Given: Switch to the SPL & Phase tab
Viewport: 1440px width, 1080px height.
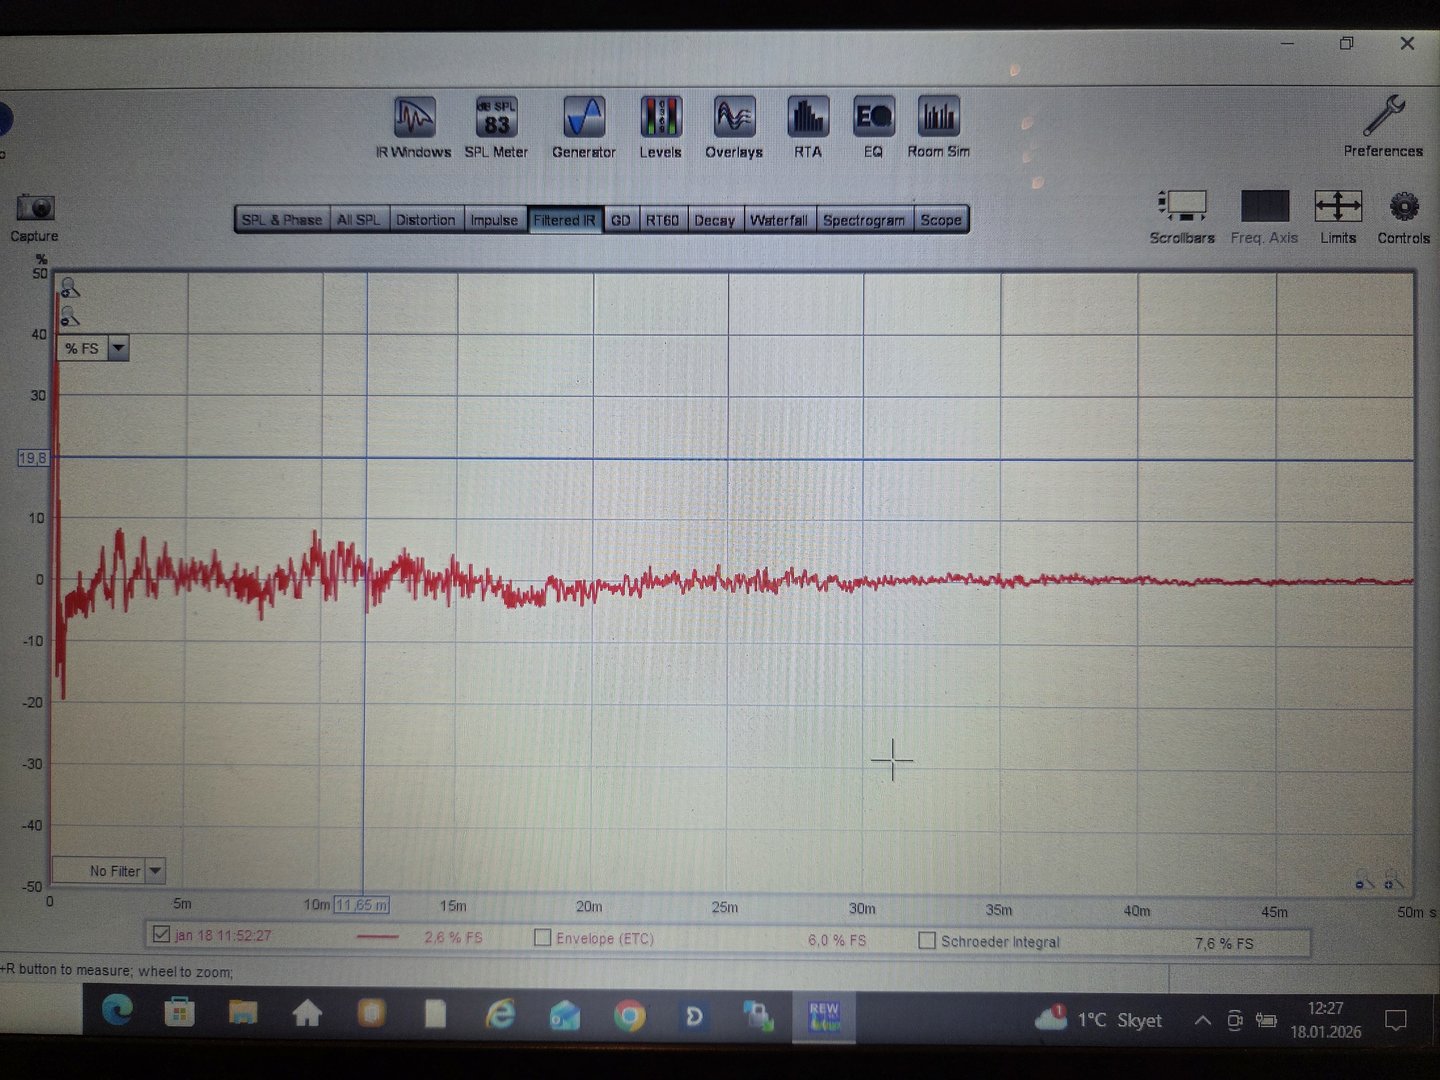Looking at the screenshot, I should pos(282,220).
